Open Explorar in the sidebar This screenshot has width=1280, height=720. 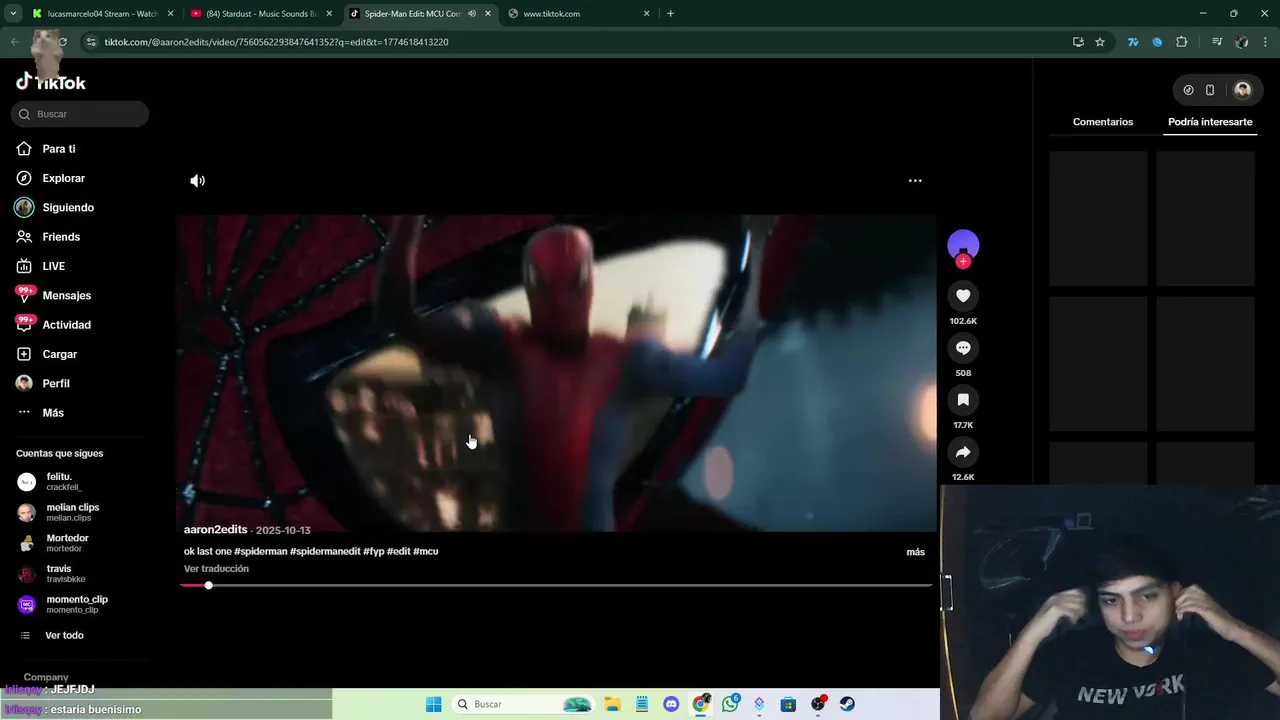pyautogui.click(x=63, y=178)
